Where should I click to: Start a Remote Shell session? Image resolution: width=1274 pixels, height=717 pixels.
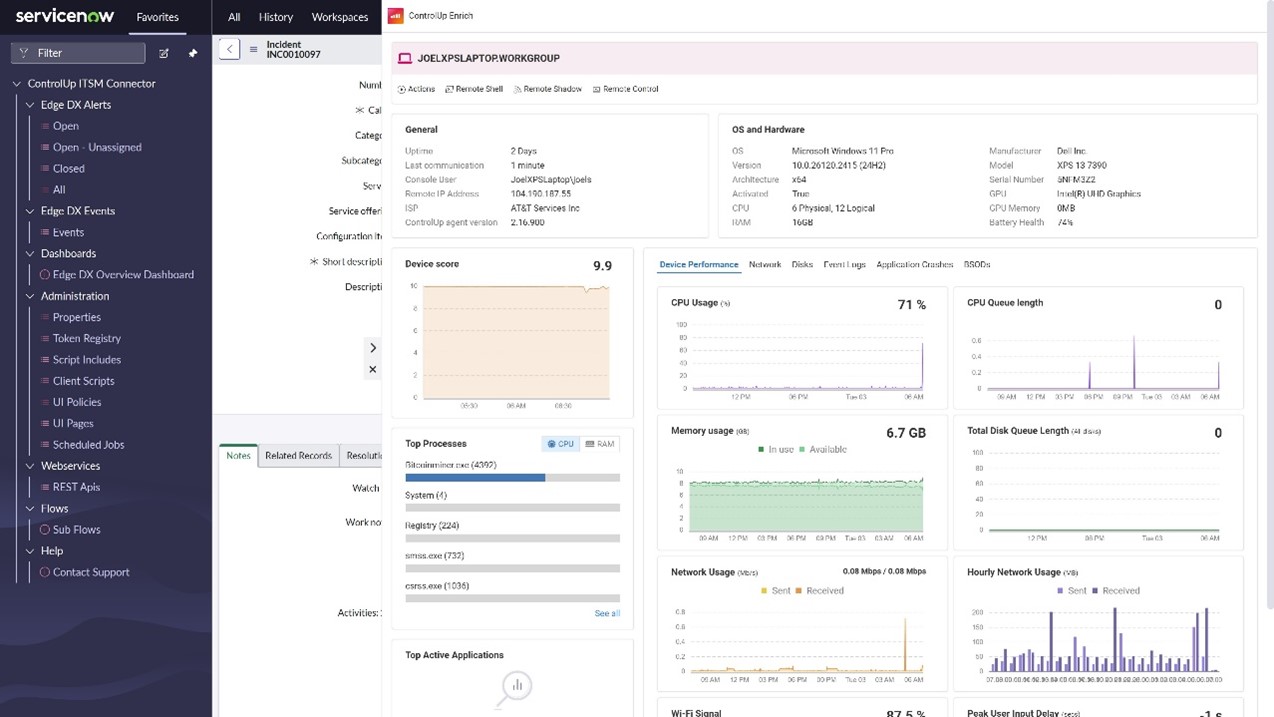pyautogui.click(x=474, y=89)
